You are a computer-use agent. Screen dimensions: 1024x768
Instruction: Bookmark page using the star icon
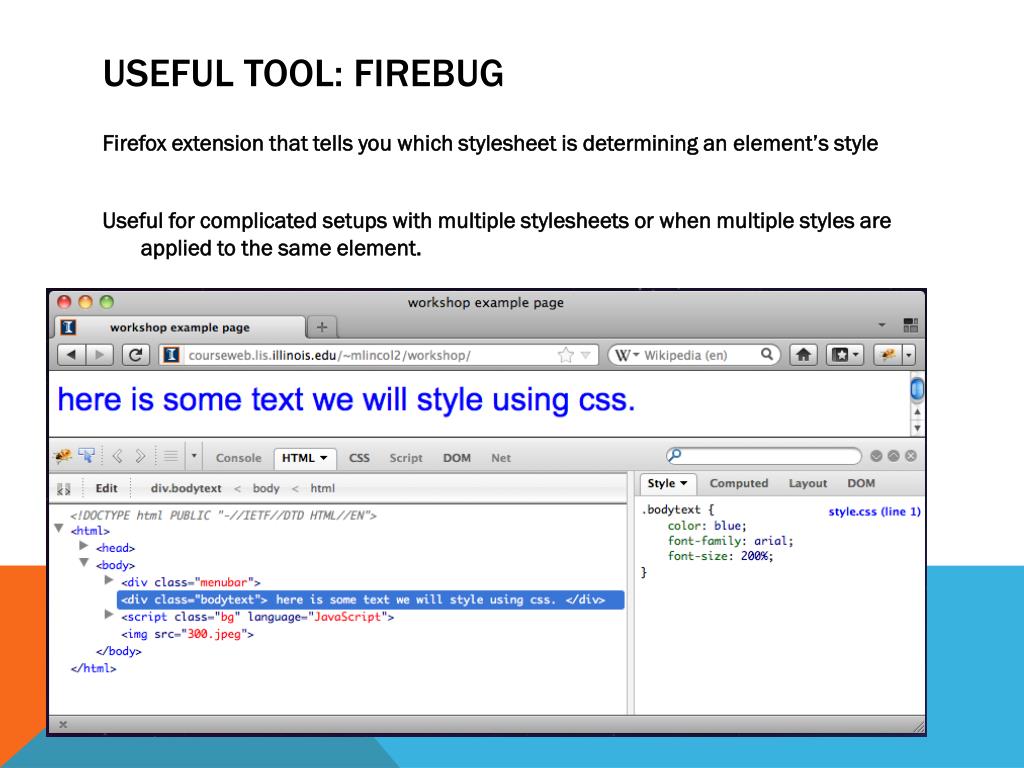point(566,355)
